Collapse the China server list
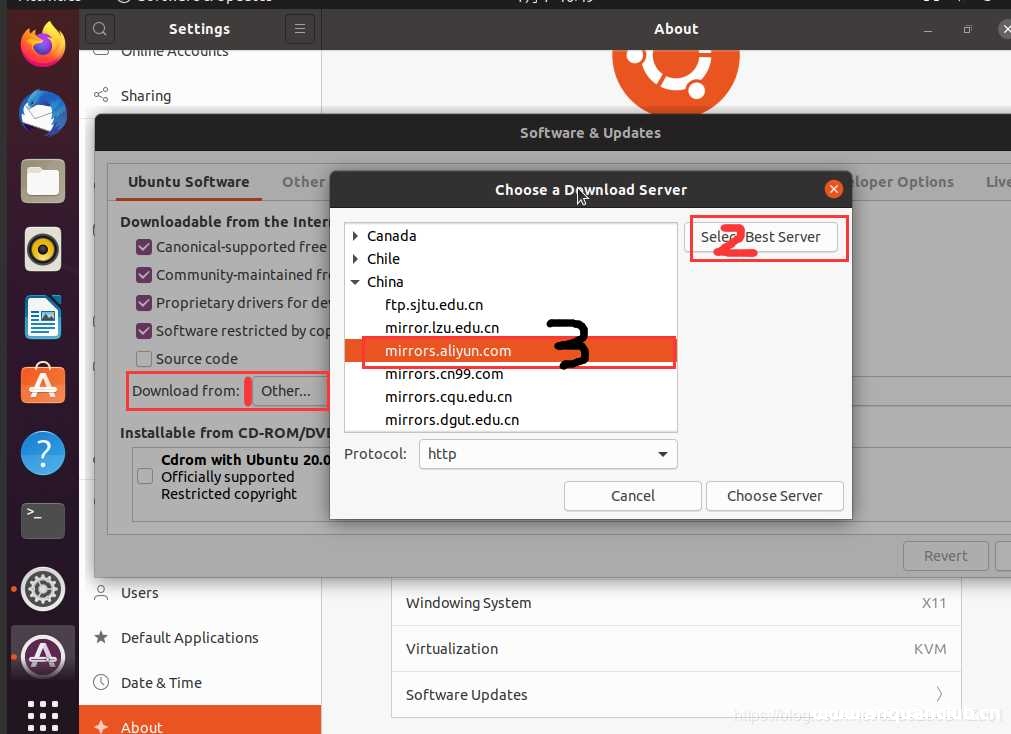This screenshot has height=734, width=1011. pyautogui.click(x=356, y=282)
